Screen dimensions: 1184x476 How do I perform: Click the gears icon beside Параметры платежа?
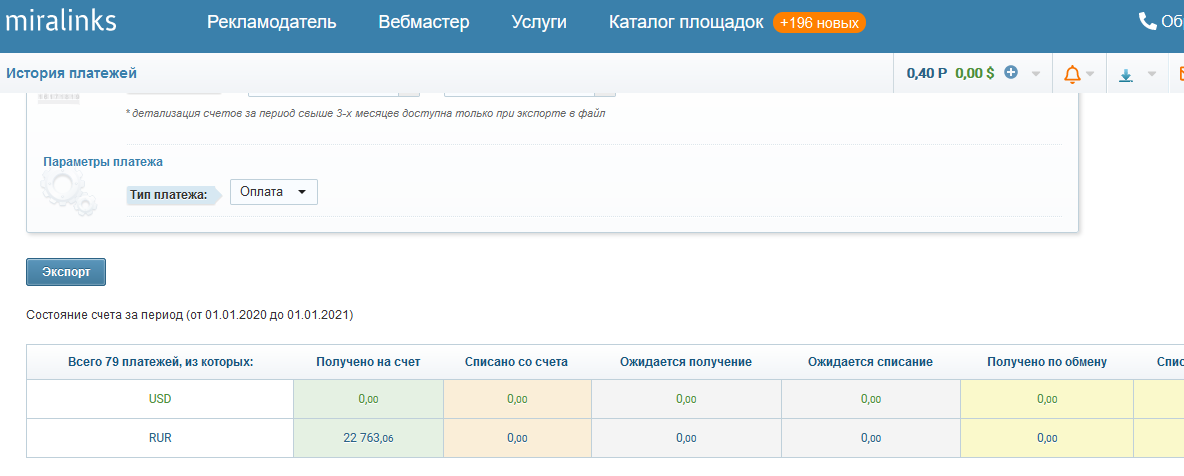click(70, 193)
